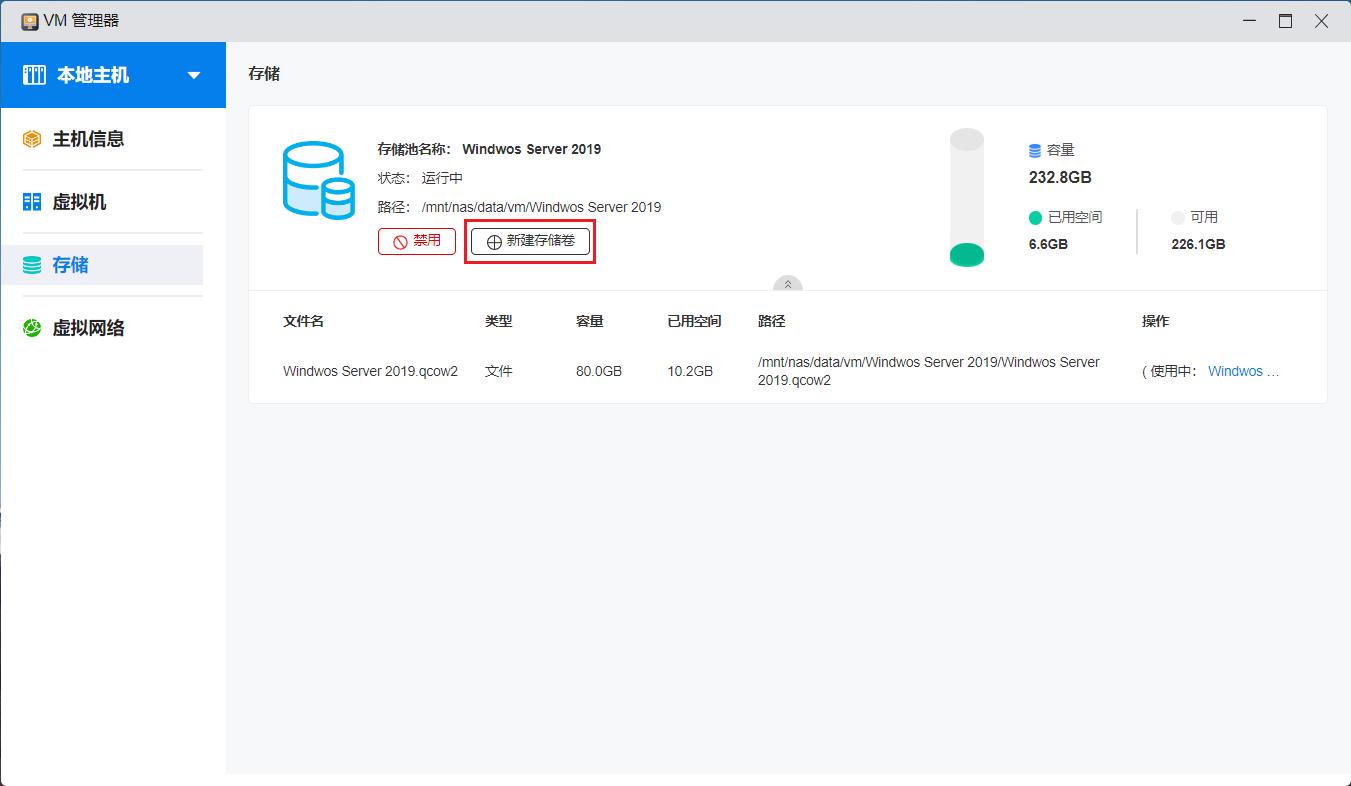Screen dimensions: 1351x786
Task: Open the Windwos virtual machine link
Action: [1244, 371]
